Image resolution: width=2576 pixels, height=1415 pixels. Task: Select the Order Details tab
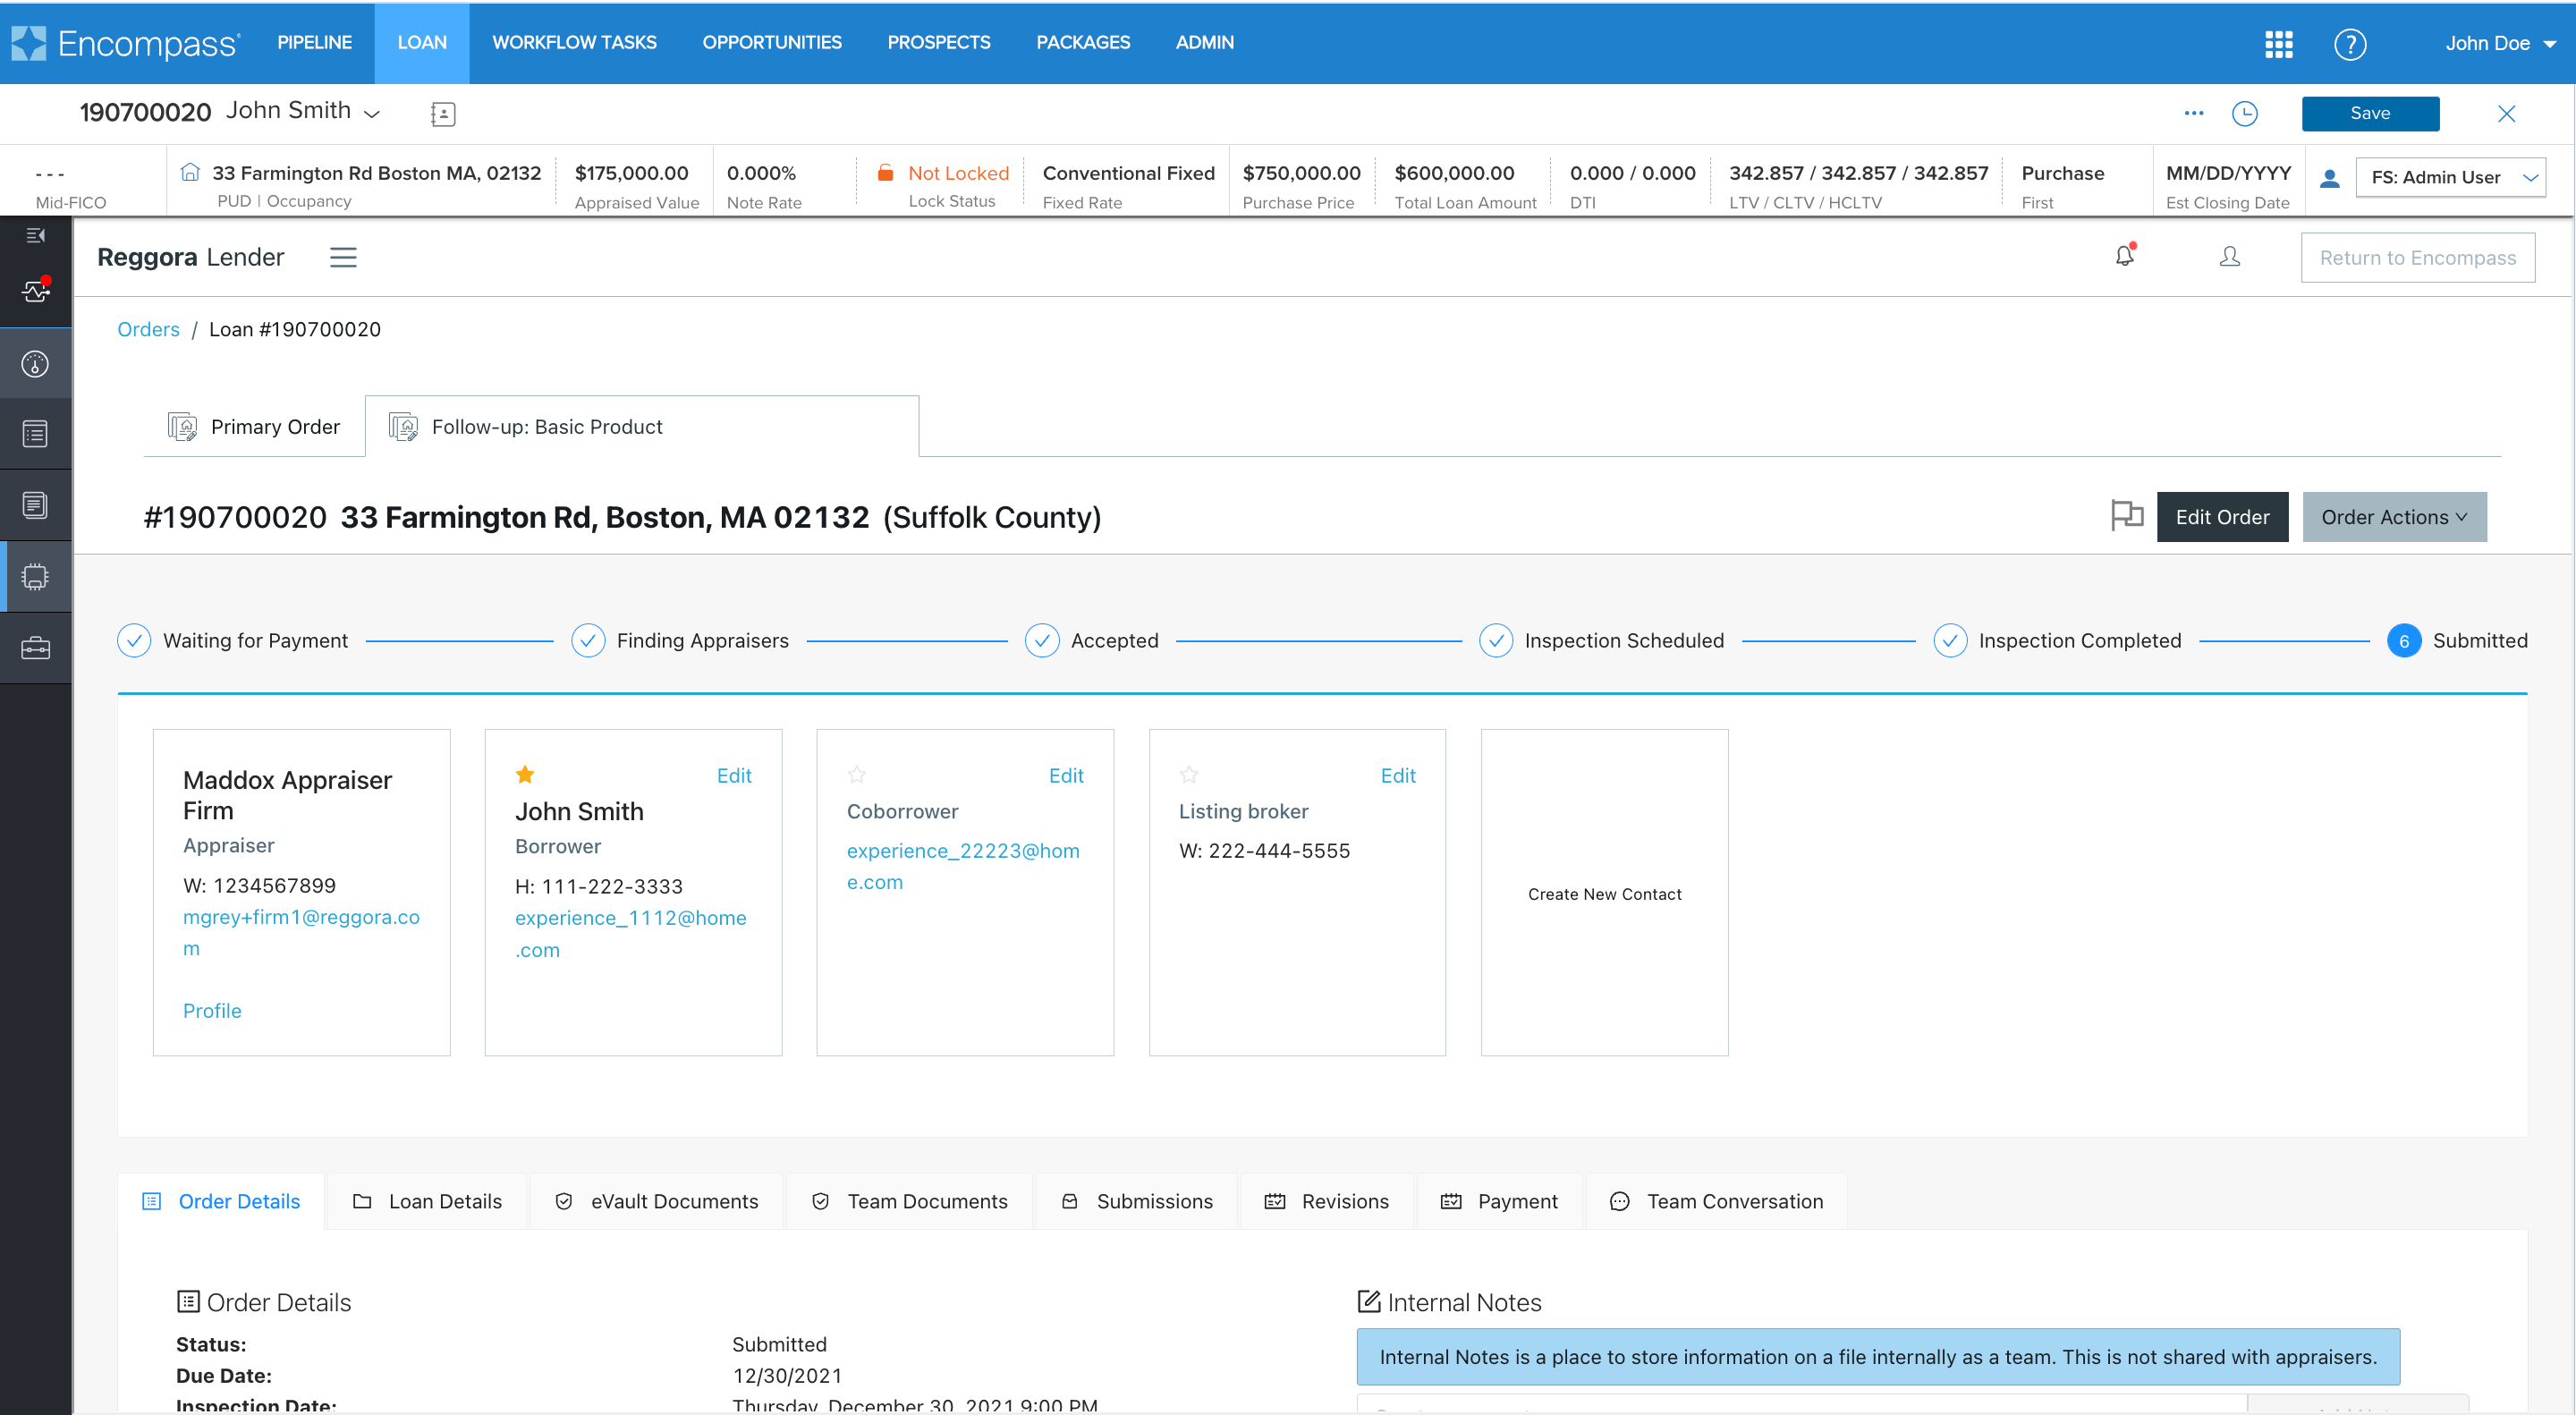pyautogui.click(x=221, y=1200)
